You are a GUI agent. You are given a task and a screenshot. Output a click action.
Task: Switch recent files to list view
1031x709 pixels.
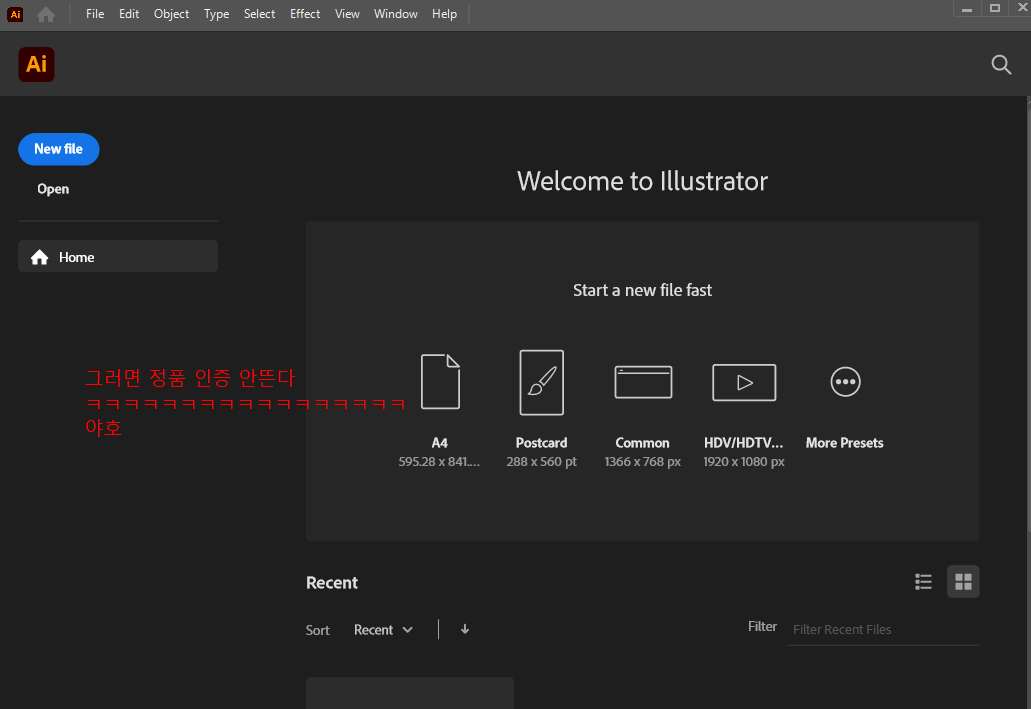tap(923, 581)
